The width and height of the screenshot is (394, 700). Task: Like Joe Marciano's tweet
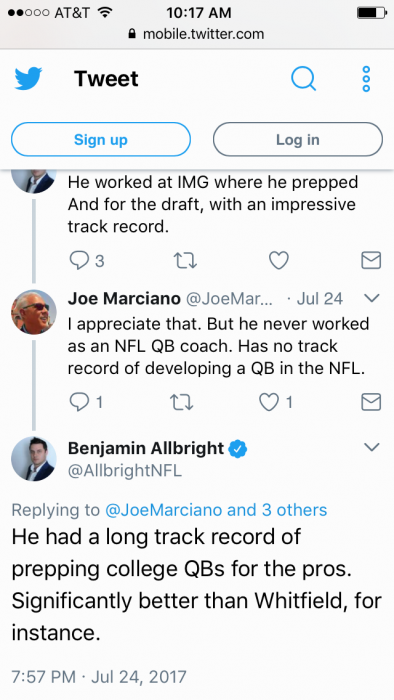tap(276, 402)
